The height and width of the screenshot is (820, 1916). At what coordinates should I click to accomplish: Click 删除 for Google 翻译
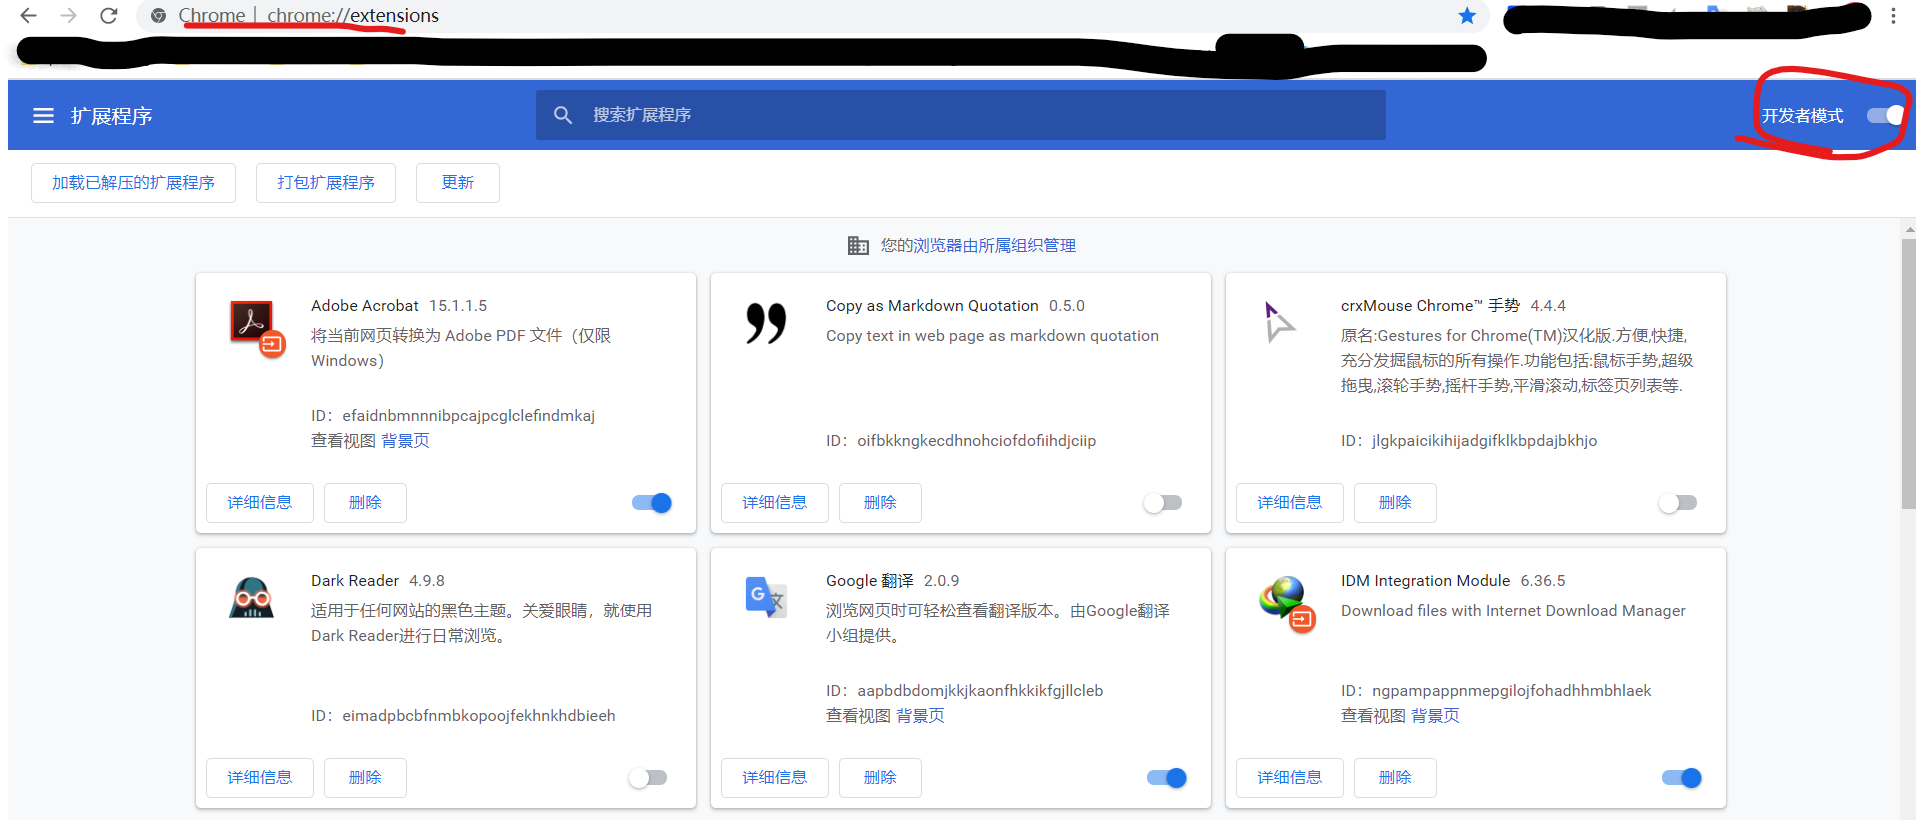[880, 778]
